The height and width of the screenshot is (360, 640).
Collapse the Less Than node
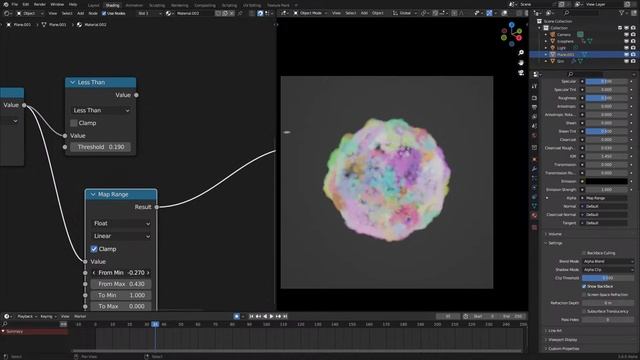click(x=73, y=82)
